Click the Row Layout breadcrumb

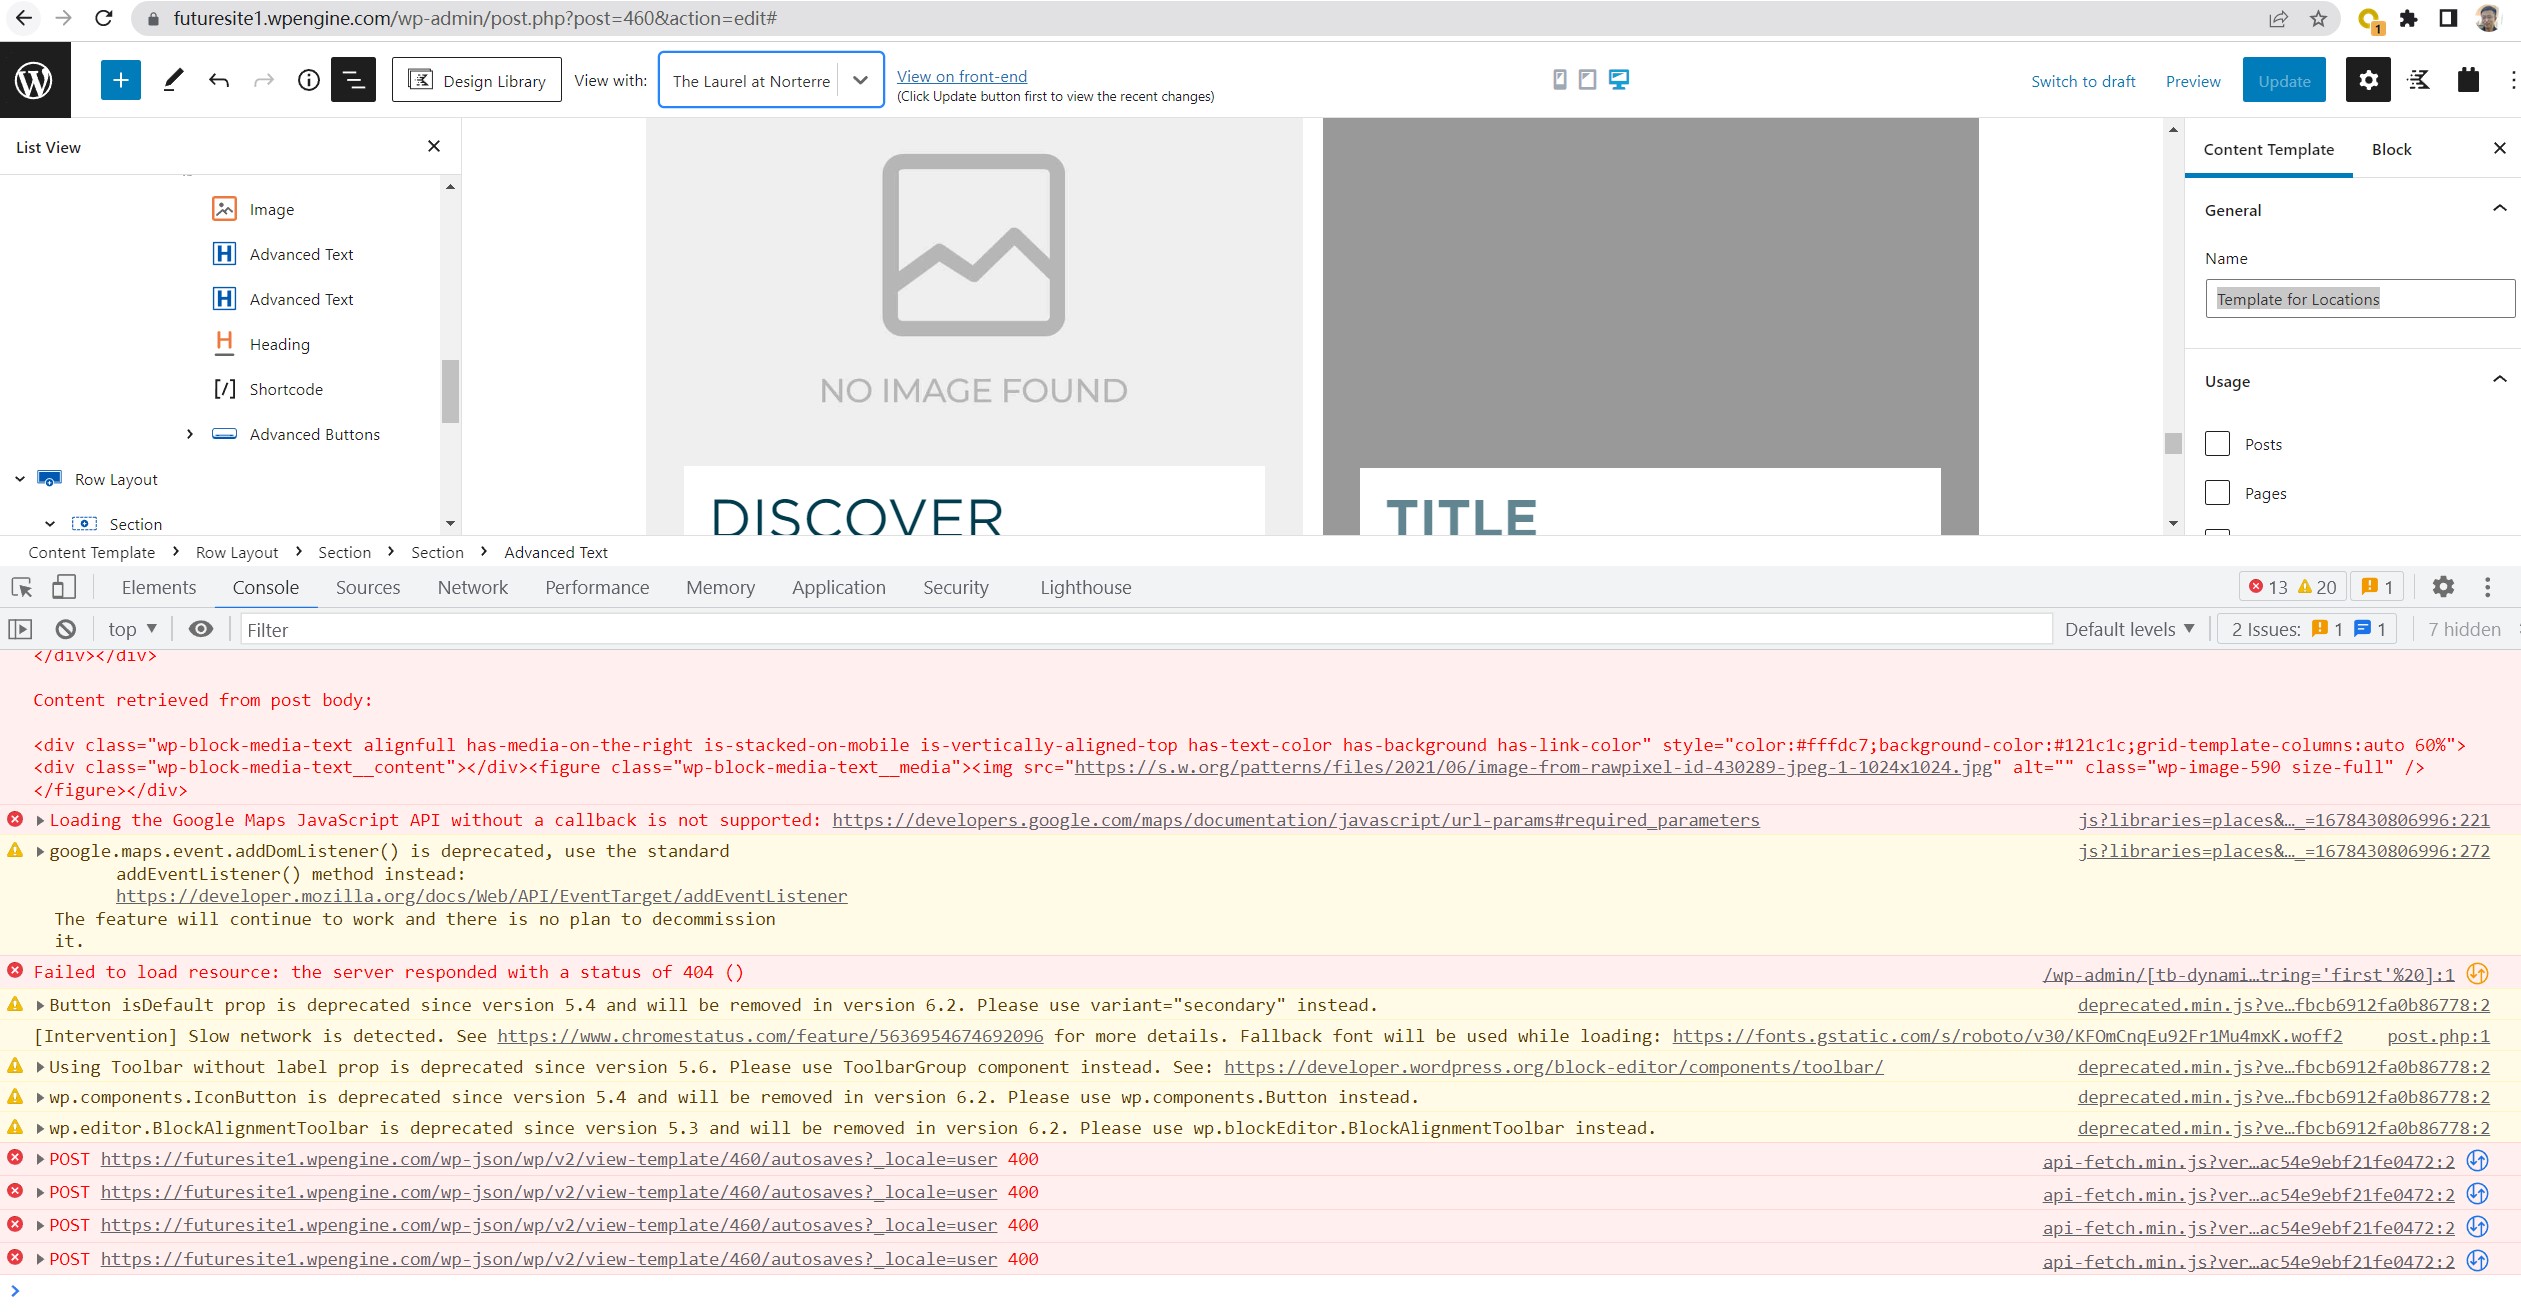[237, 552]
